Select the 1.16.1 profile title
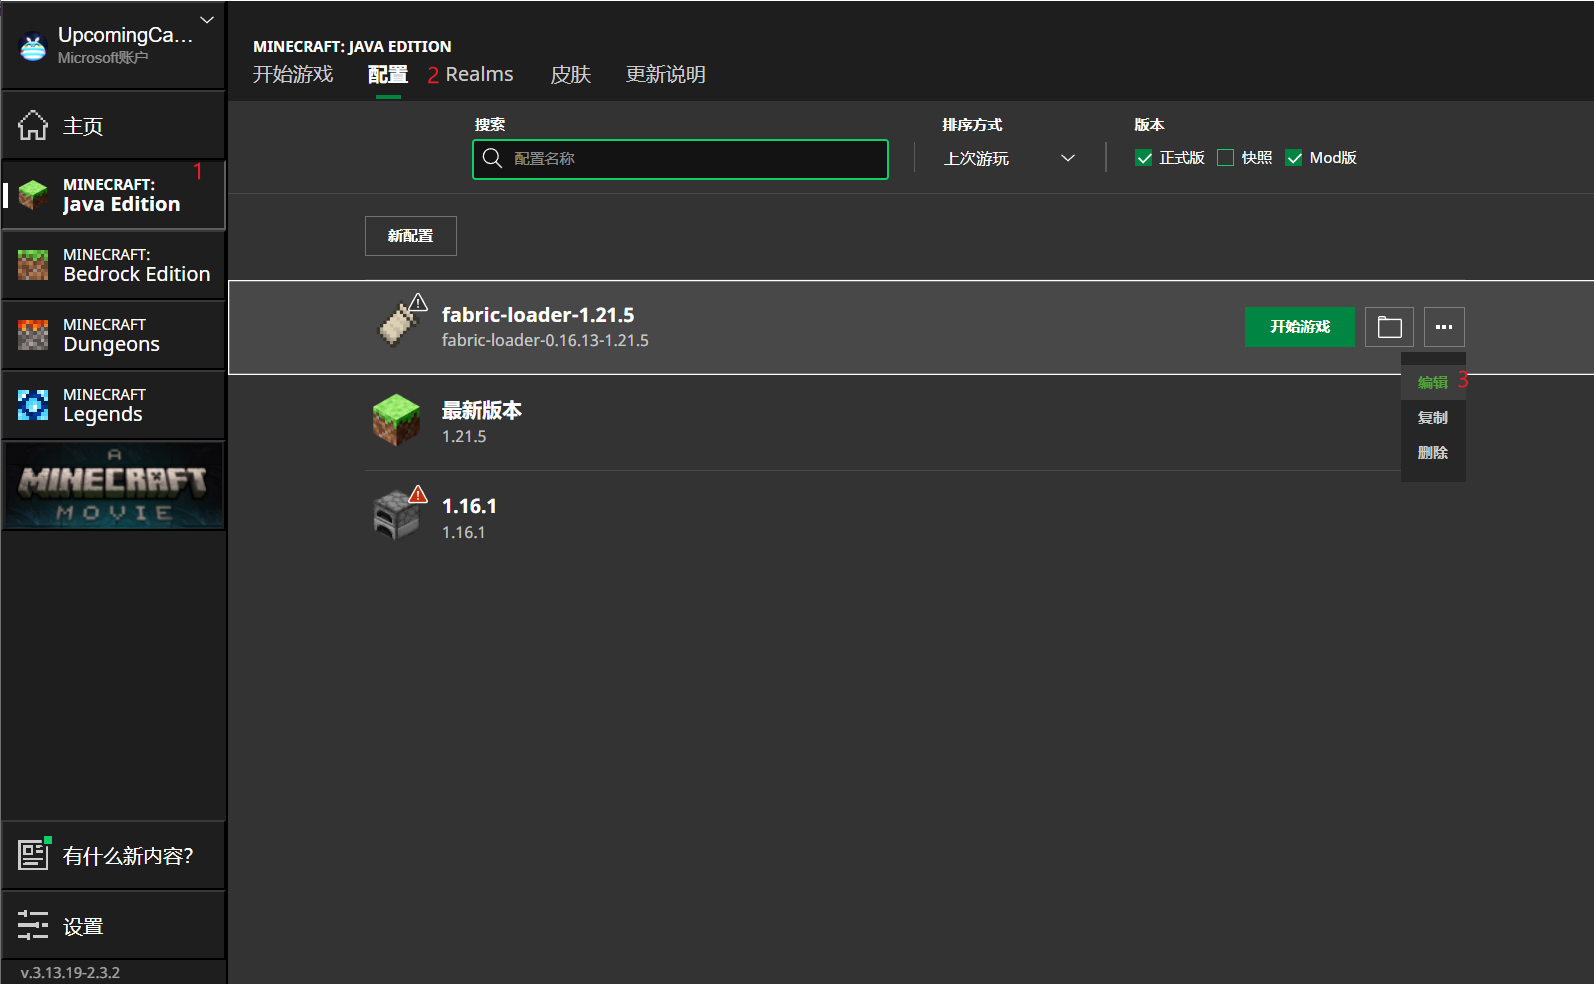The height and width of the screenshot is (984, 1594). (x=469, y=506)
